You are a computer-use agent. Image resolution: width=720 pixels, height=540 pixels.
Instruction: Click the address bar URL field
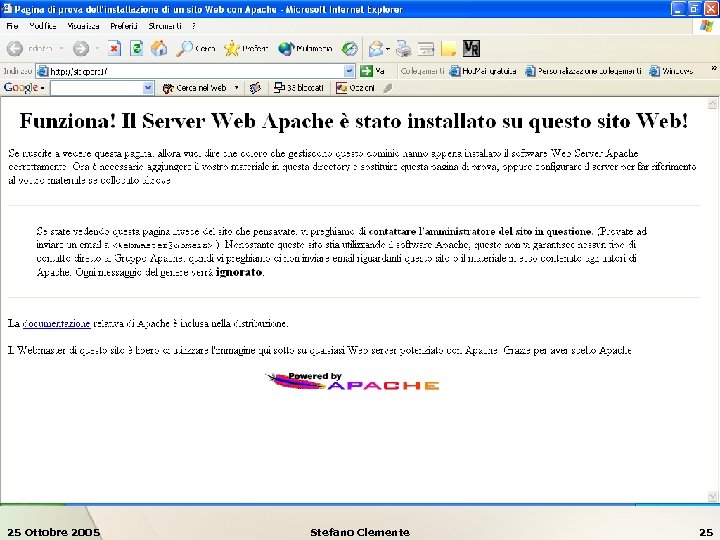pos(195,71)
